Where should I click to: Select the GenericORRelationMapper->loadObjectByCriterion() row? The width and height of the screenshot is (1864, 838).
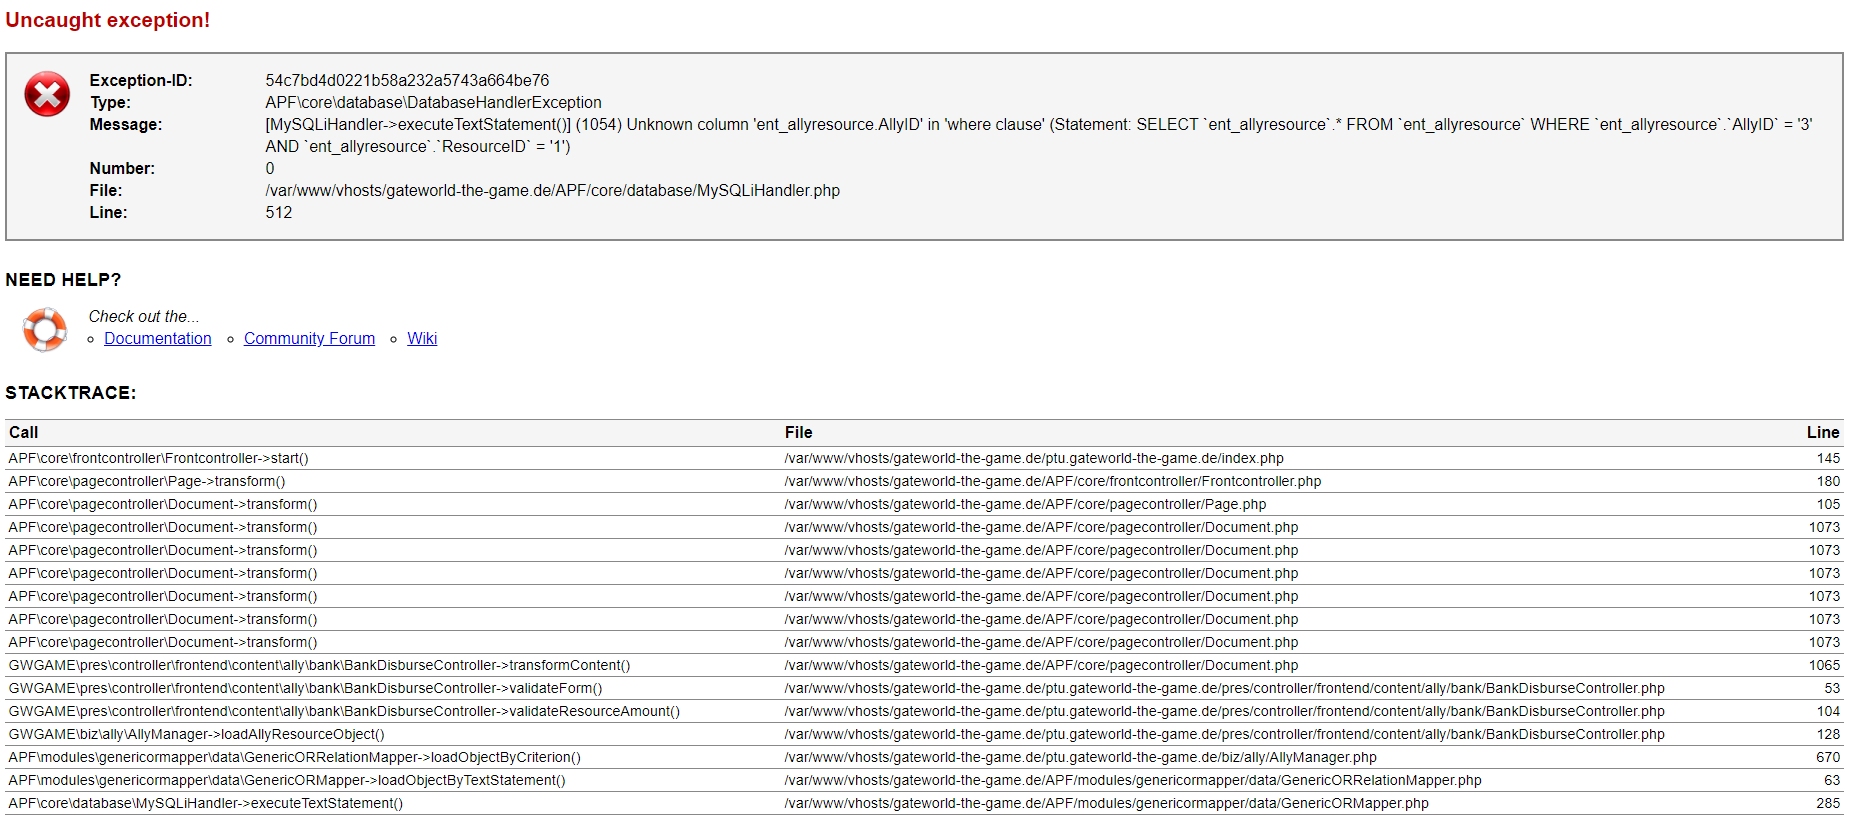pos(294,758)
